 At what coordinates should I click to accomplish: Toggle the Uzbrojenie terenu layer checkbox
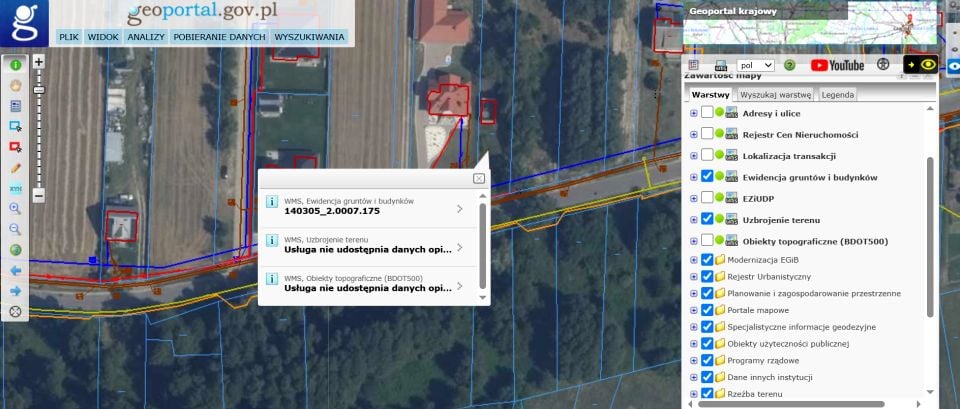point(707,219)
